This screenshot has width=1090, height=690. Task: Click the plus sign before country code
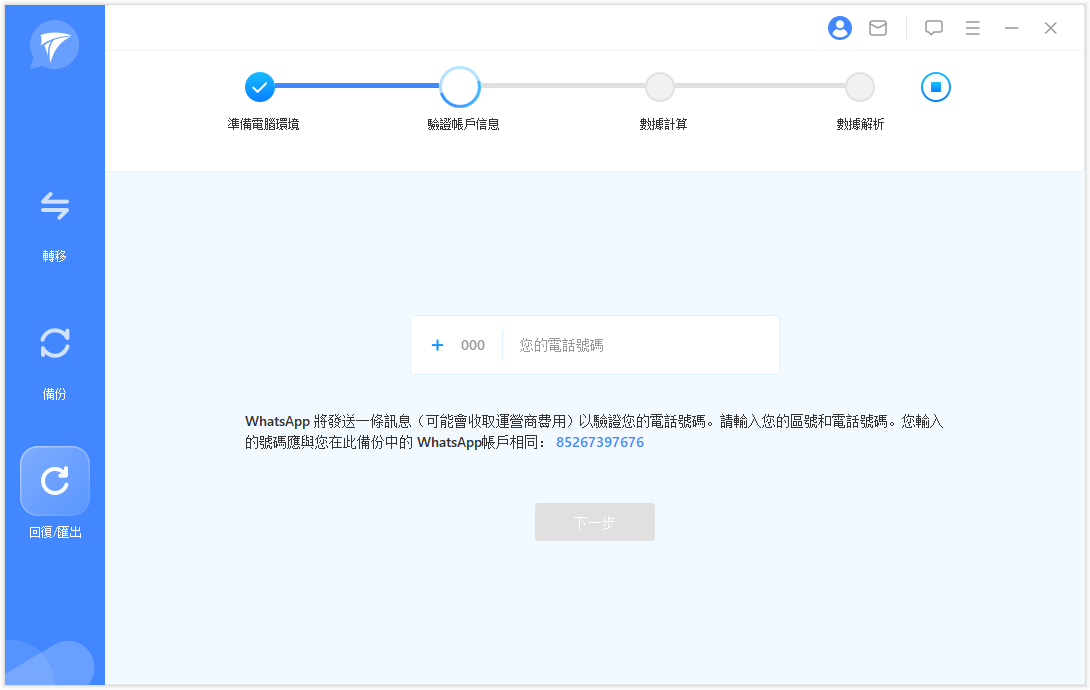pos(437,345)
